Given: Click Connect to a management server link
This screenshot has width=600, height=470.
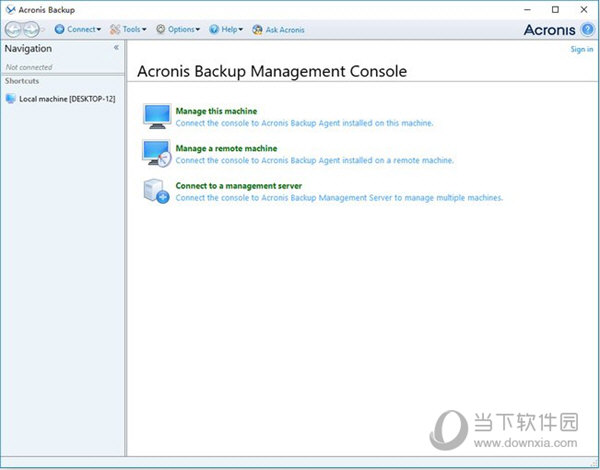Looking at the screenshot, I should pos(239,186).
